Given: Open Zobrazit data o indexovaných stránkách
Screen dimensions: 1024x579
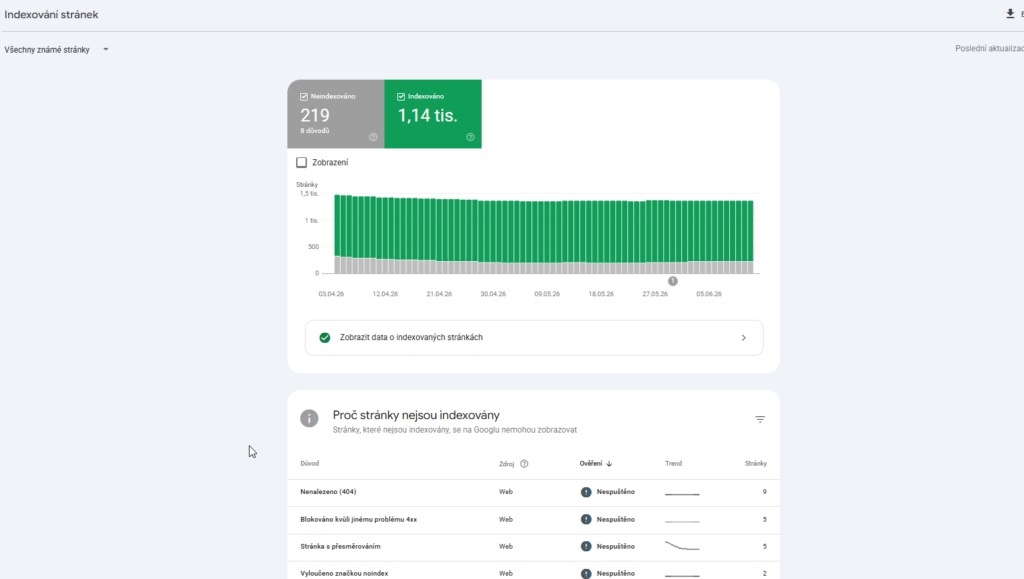Looking at the screenshot, I should [534, 337].
